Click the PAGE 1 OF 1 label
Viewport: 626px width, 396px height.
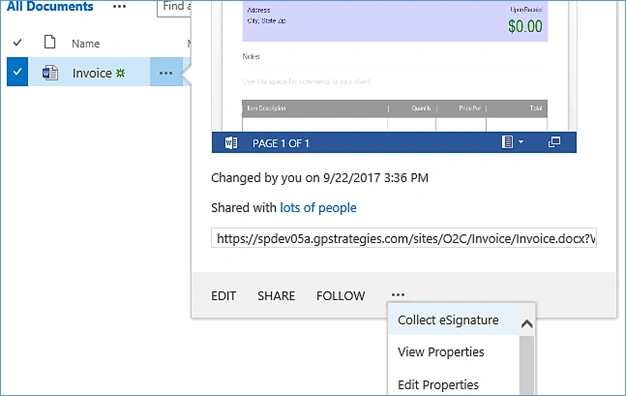click(x=281, y=143)
